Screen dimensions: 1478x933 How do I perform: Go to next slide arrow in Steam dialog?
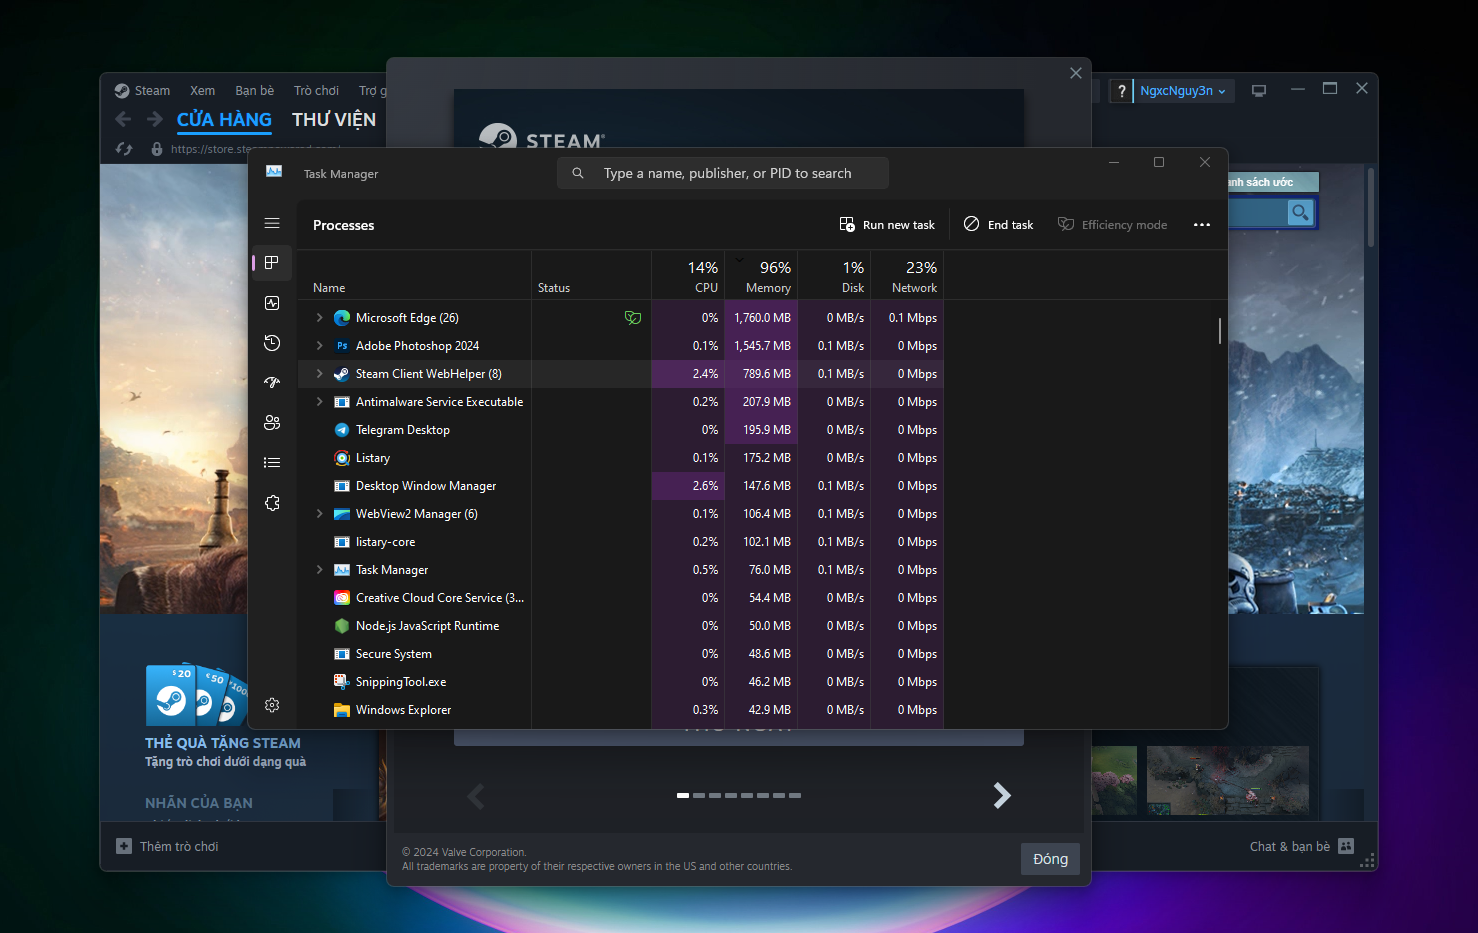pyautogui.click(x=1002, y=796)
